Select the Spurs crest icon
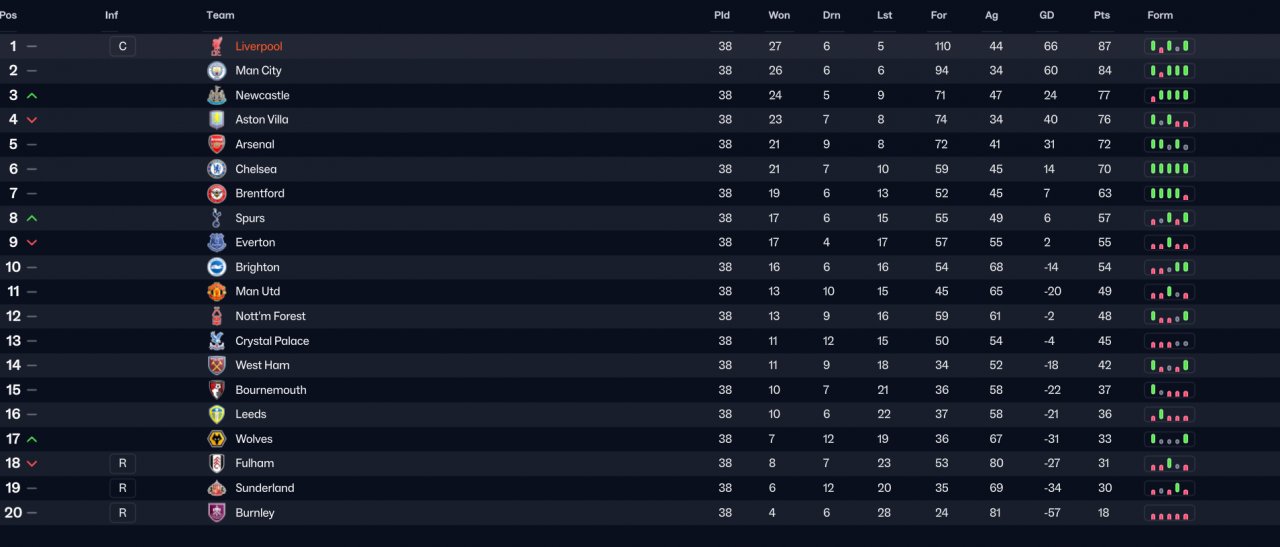Screen dimensions: 1280x547 (x=217, y=218)
